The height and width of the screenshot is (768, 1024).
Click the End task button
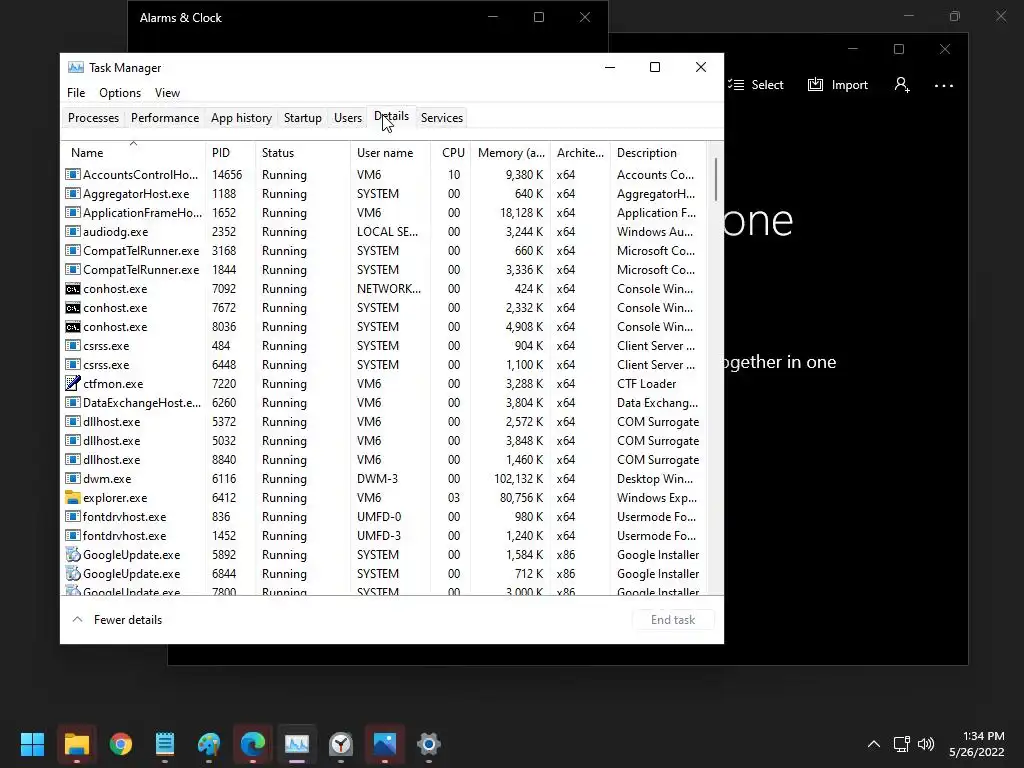[x=673, y=620]
